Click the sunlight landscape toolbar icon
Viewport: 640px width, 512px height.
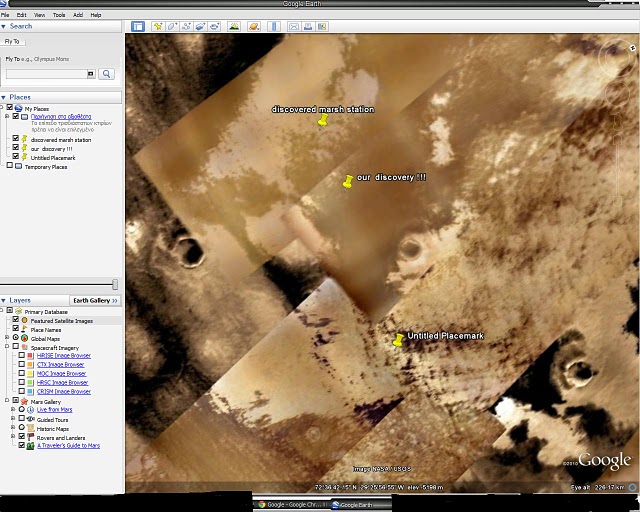click(234, 27)
